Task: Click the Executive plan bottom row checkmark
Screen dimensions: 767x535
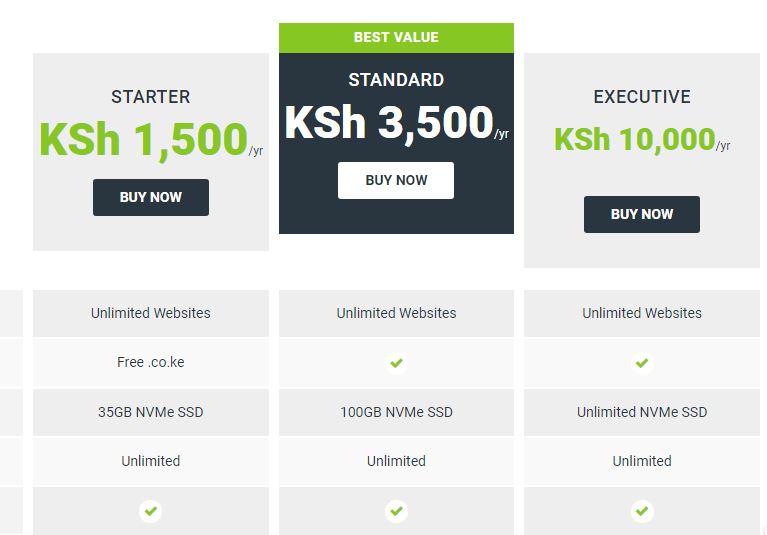Action: (642, 511)
